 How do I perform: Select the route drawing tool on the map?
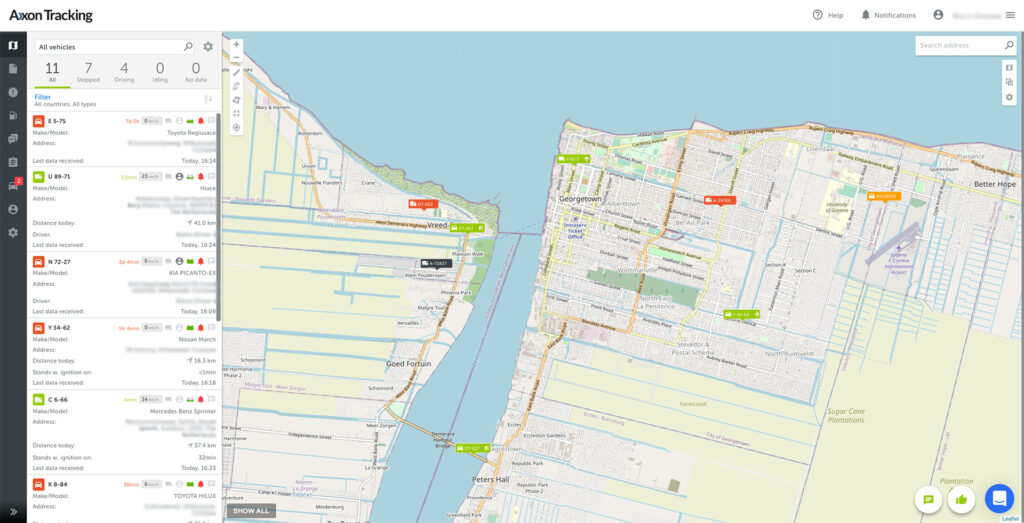(x=236, y=86)
